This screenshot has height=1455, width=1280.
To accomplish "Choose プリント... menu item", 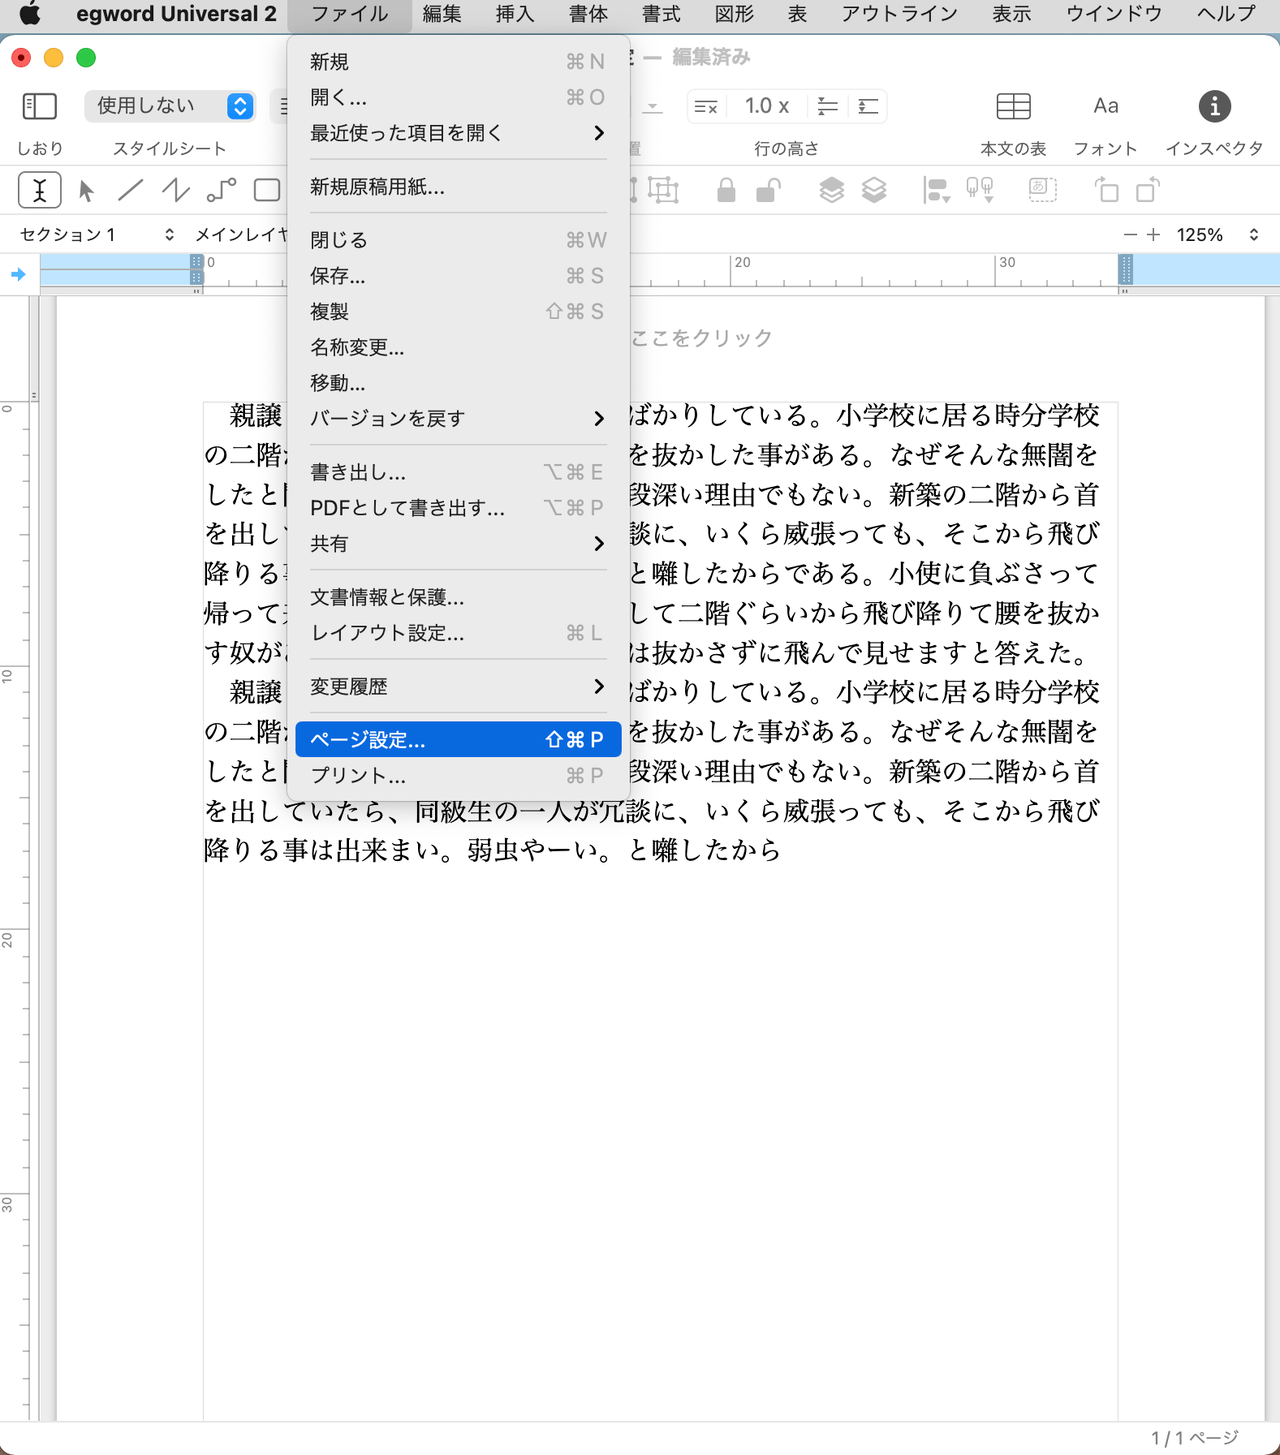I will (x=458, y=775).
